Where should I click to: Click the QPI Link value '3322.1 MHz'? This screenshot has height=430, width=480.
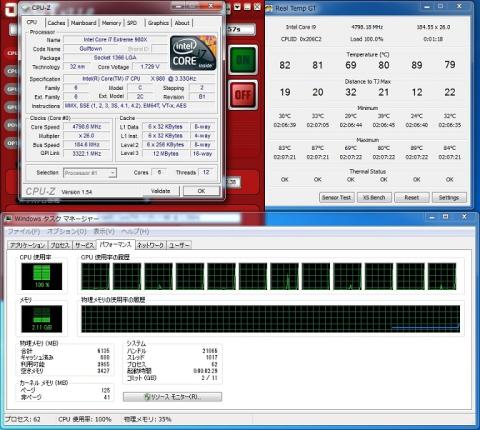[x=86, y=154]
